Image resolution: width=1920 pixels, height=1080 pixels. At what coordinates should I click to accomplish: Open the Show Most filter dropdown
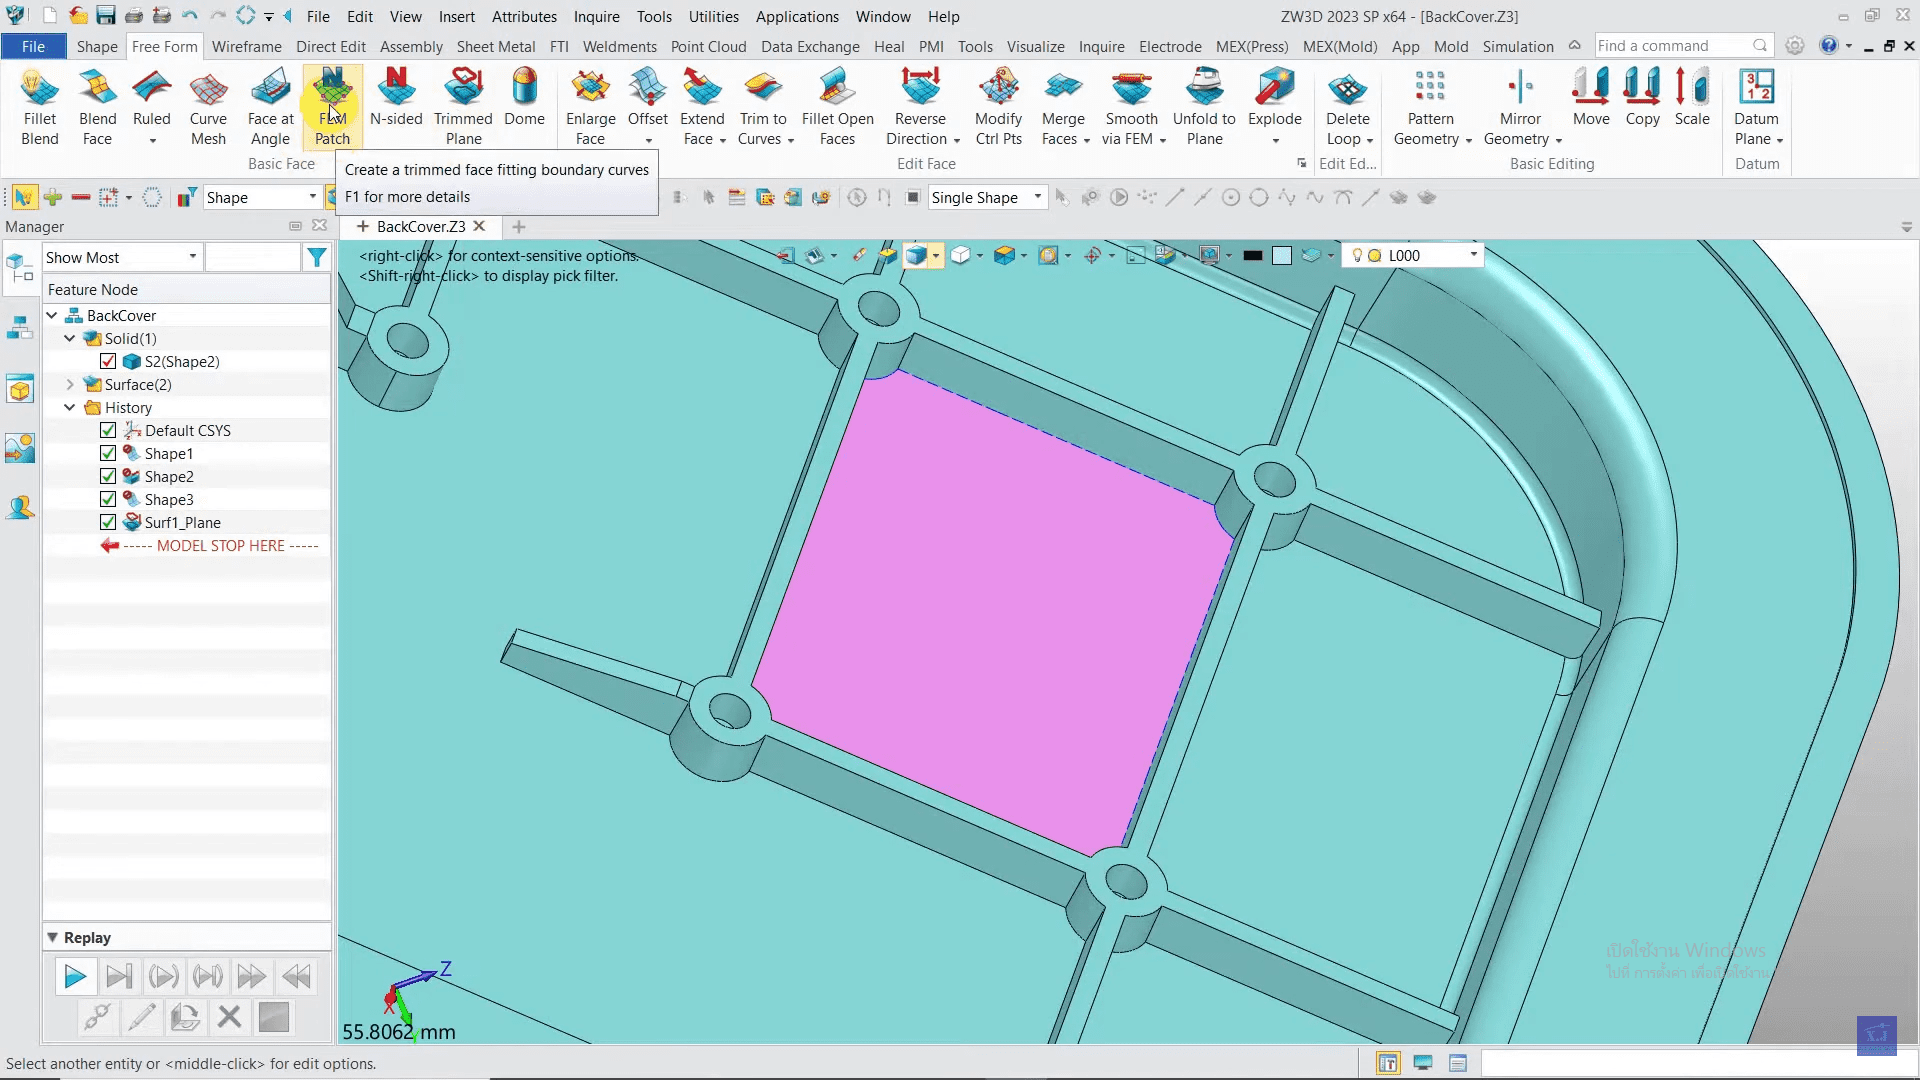click(192, 258)
